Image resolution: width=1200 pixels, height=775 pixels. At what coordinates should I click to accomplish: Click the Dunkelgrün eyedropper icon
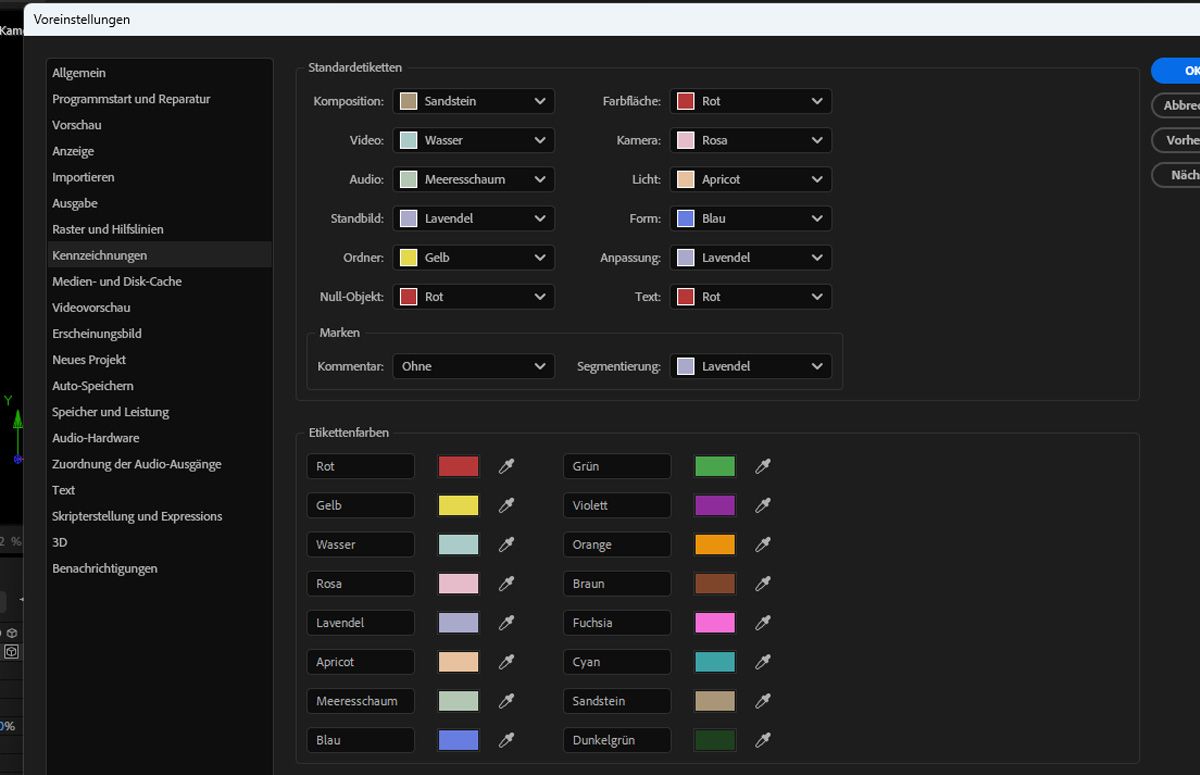[x=763, y=740]
